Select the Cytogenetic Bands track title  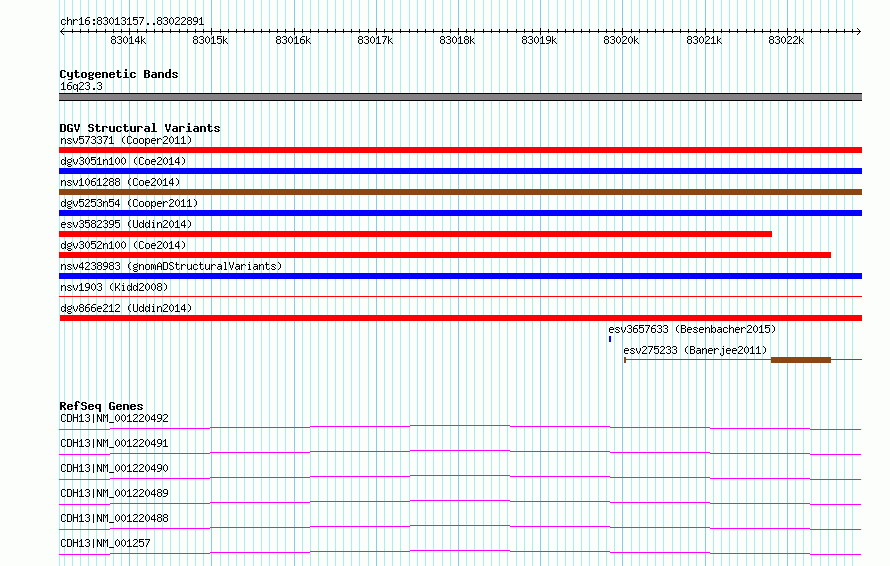(x=119, y=74)
